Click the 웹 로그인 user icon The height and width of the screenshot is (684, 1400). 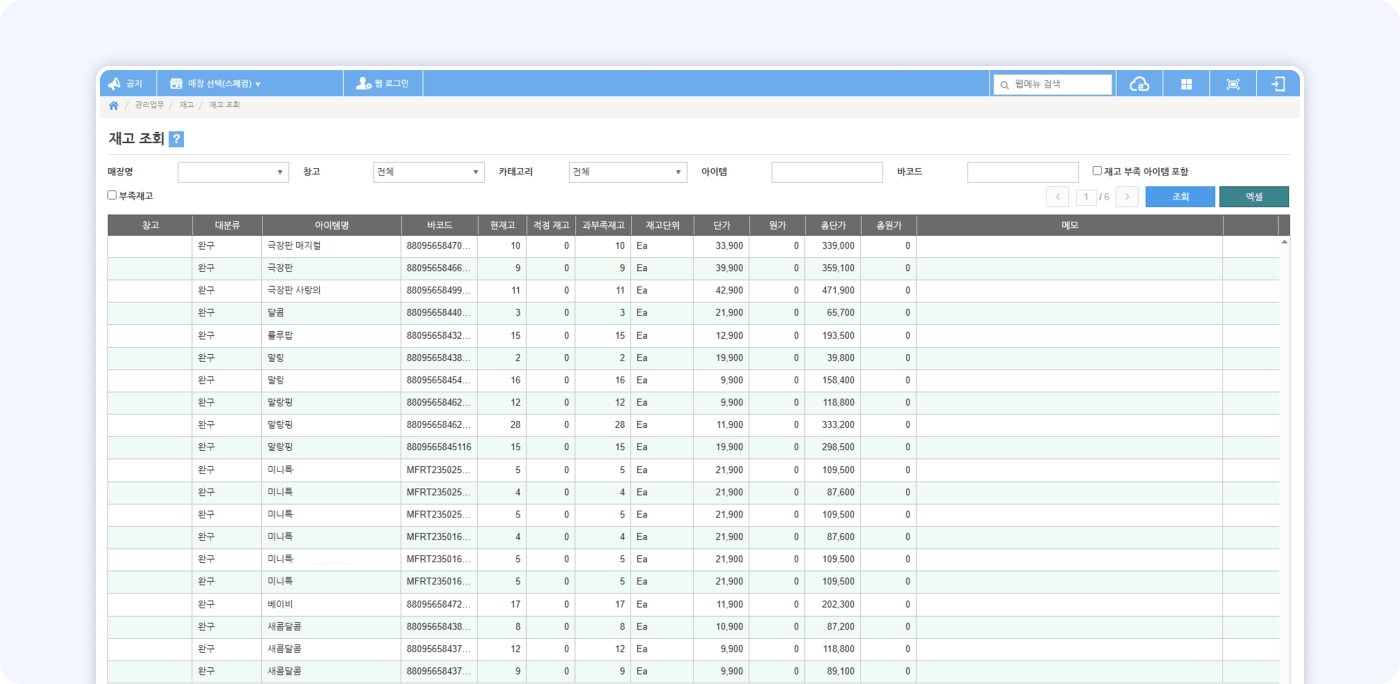pos(364,84)
